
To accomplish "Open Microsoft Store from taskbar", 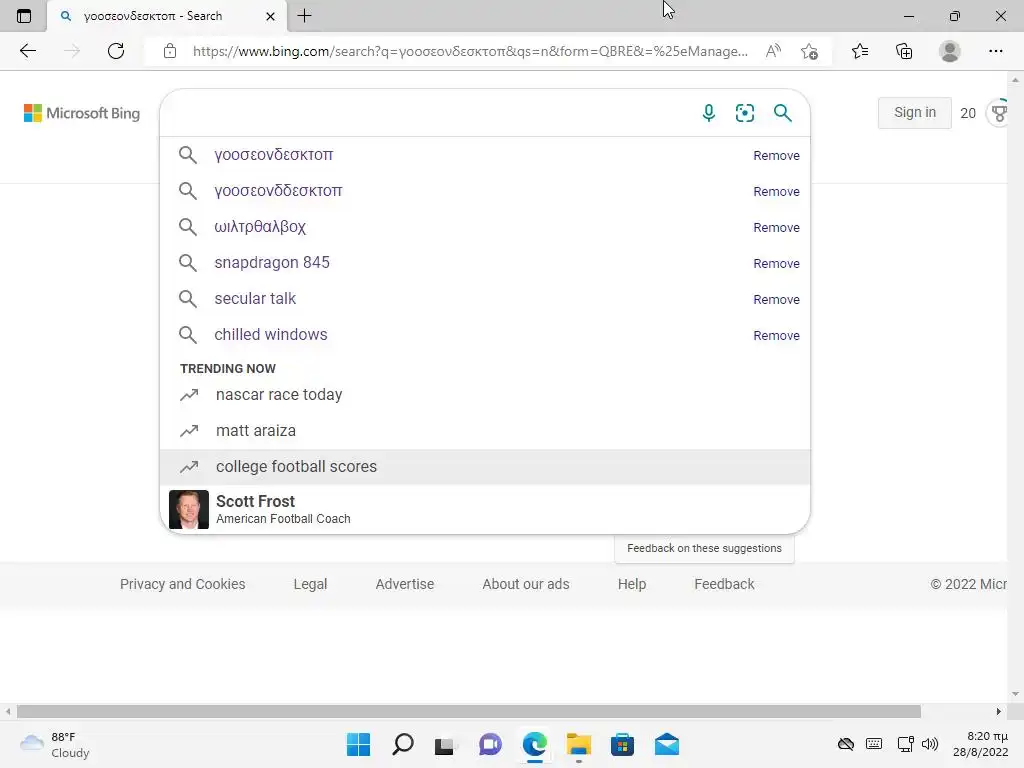I will [622, 744].
